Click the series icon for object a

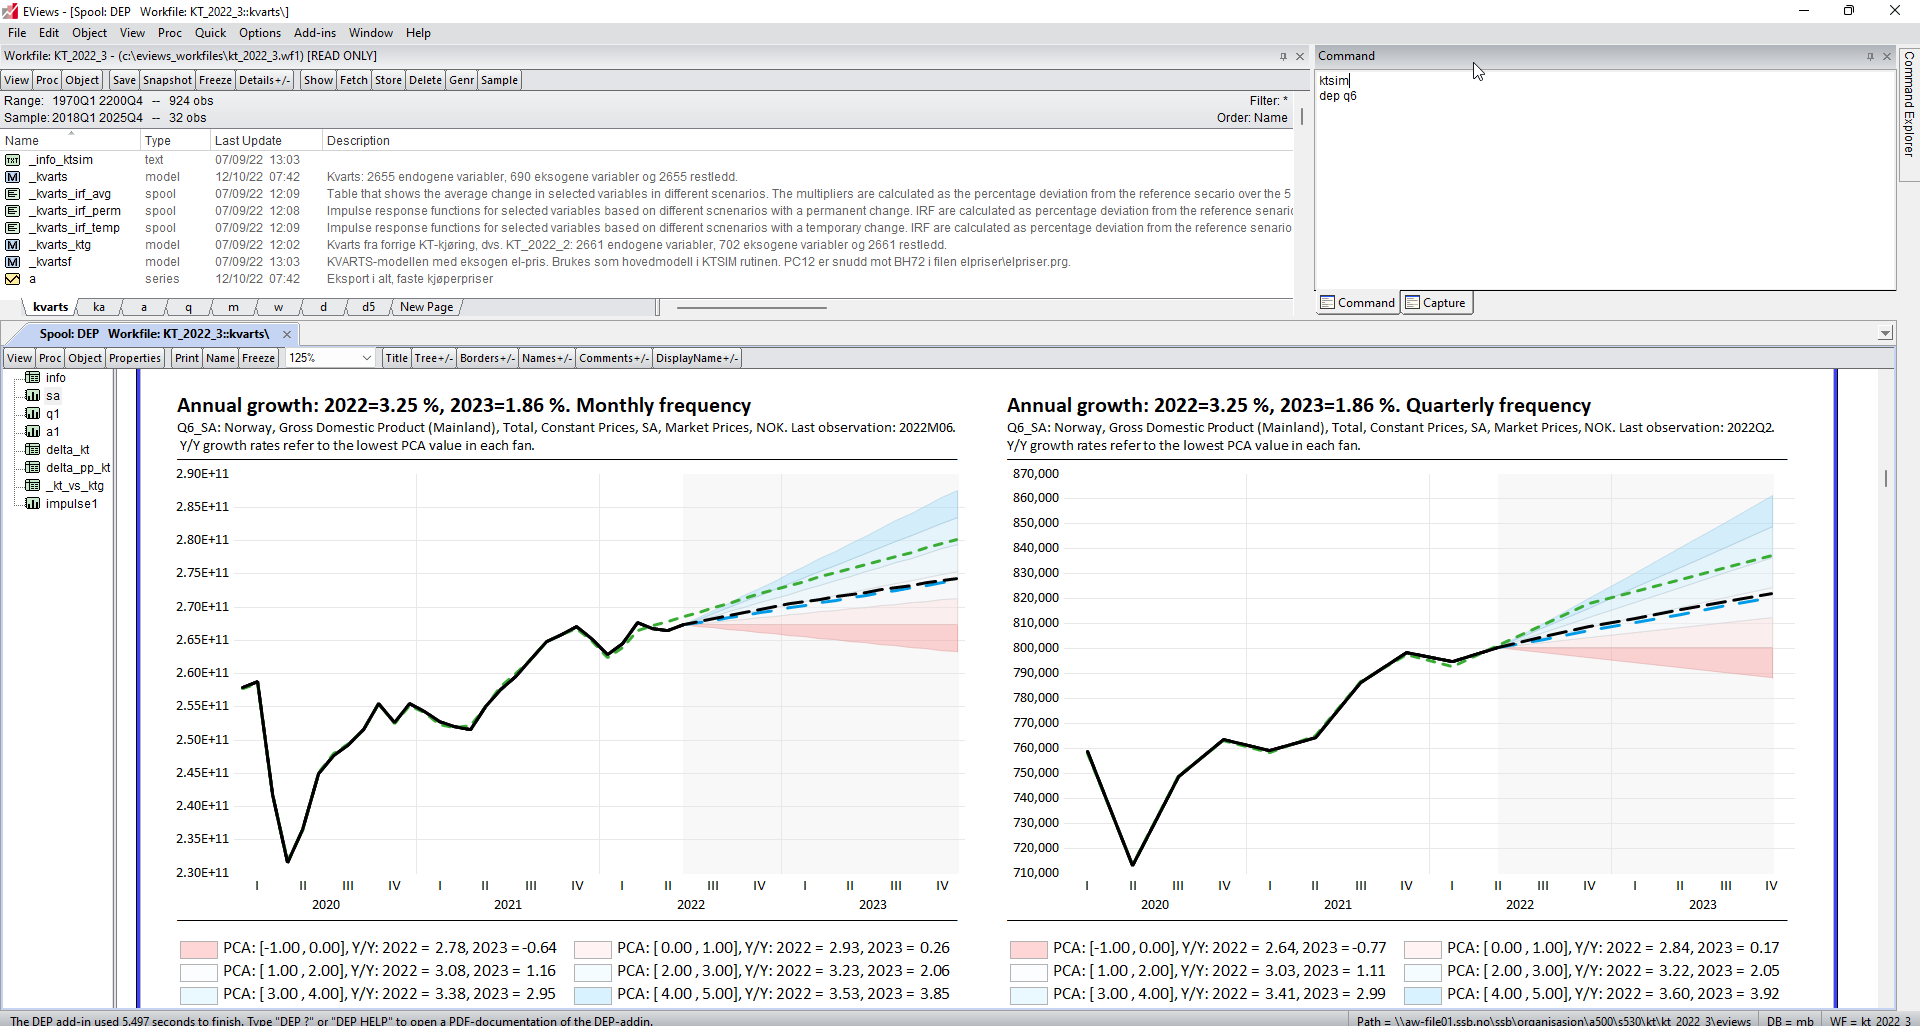13,279
